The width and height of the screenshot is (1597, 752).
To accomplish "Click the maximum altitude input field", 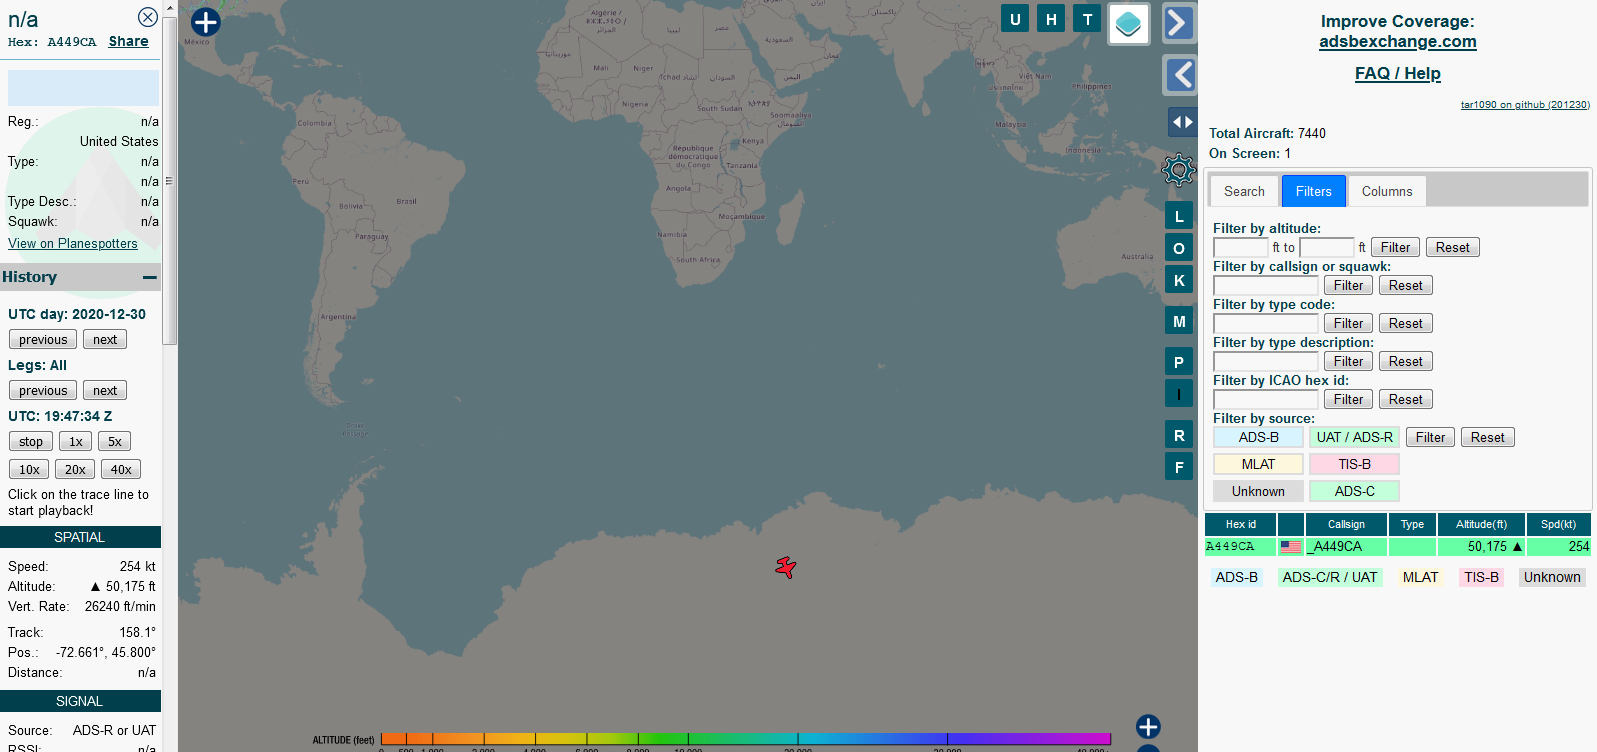I will pyautogui.click(x=1327, y=248).
